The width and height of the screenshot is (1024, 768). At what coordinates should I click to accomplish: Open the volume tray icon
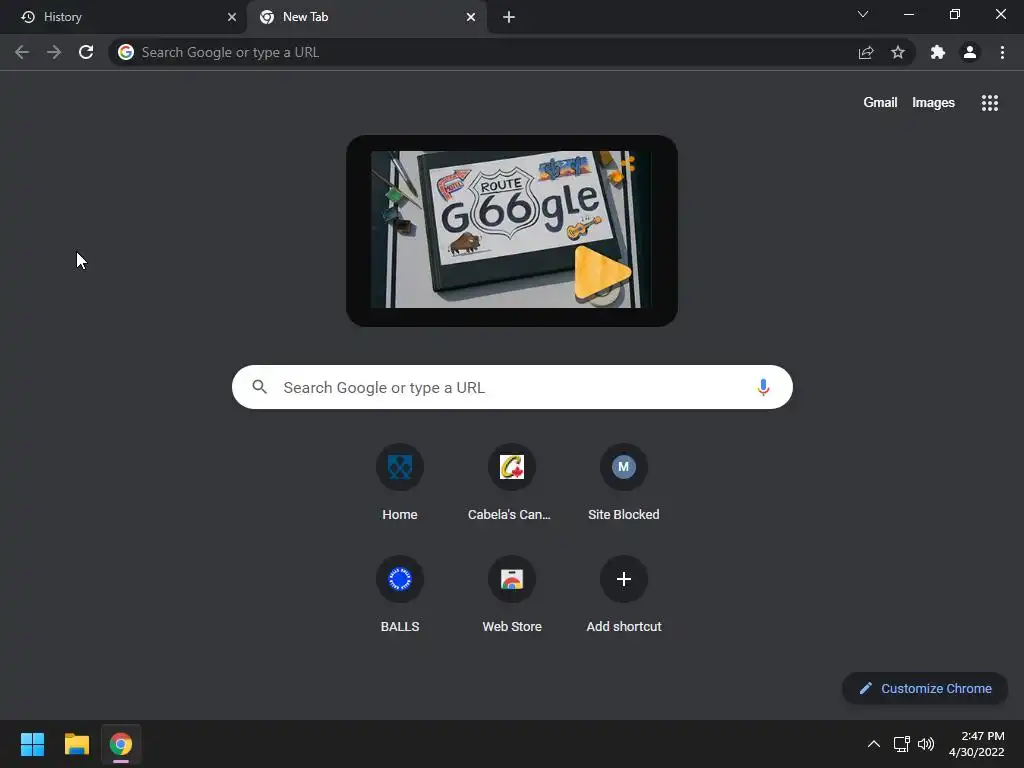(926, 744)
